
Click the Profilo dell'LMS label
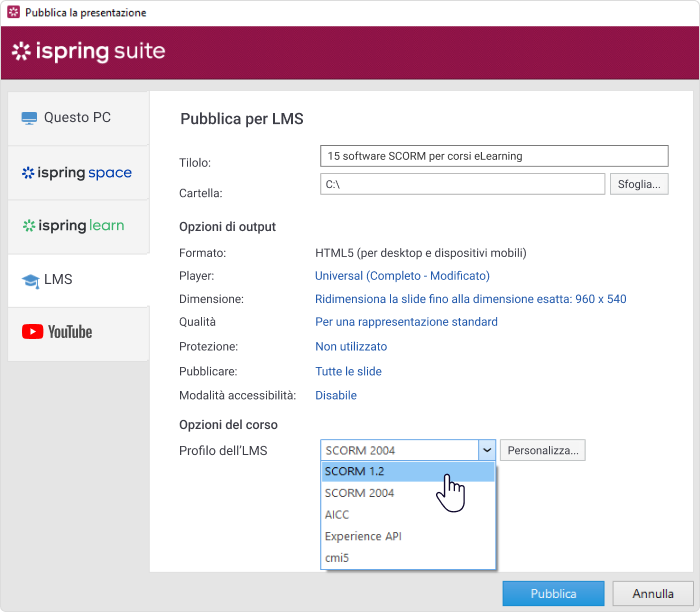[223, 450]
